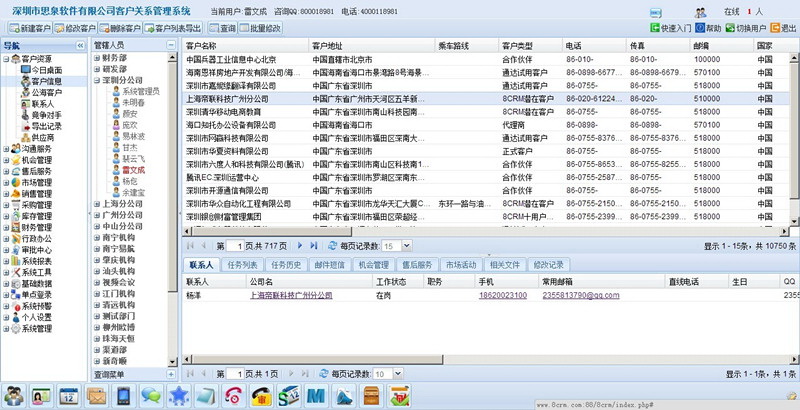Click the red telephone icon in bottom dock
Image resolution: width=800 pixels, height=410 pixels.
(234, 395)
